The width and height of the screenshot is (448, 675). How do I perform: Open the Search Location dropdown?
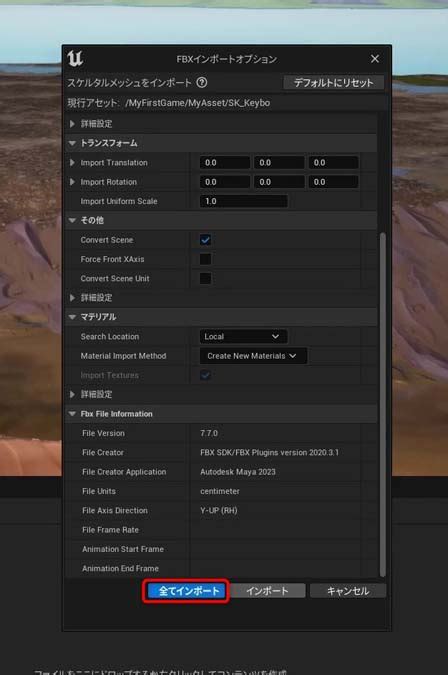[x=243, y=336]
